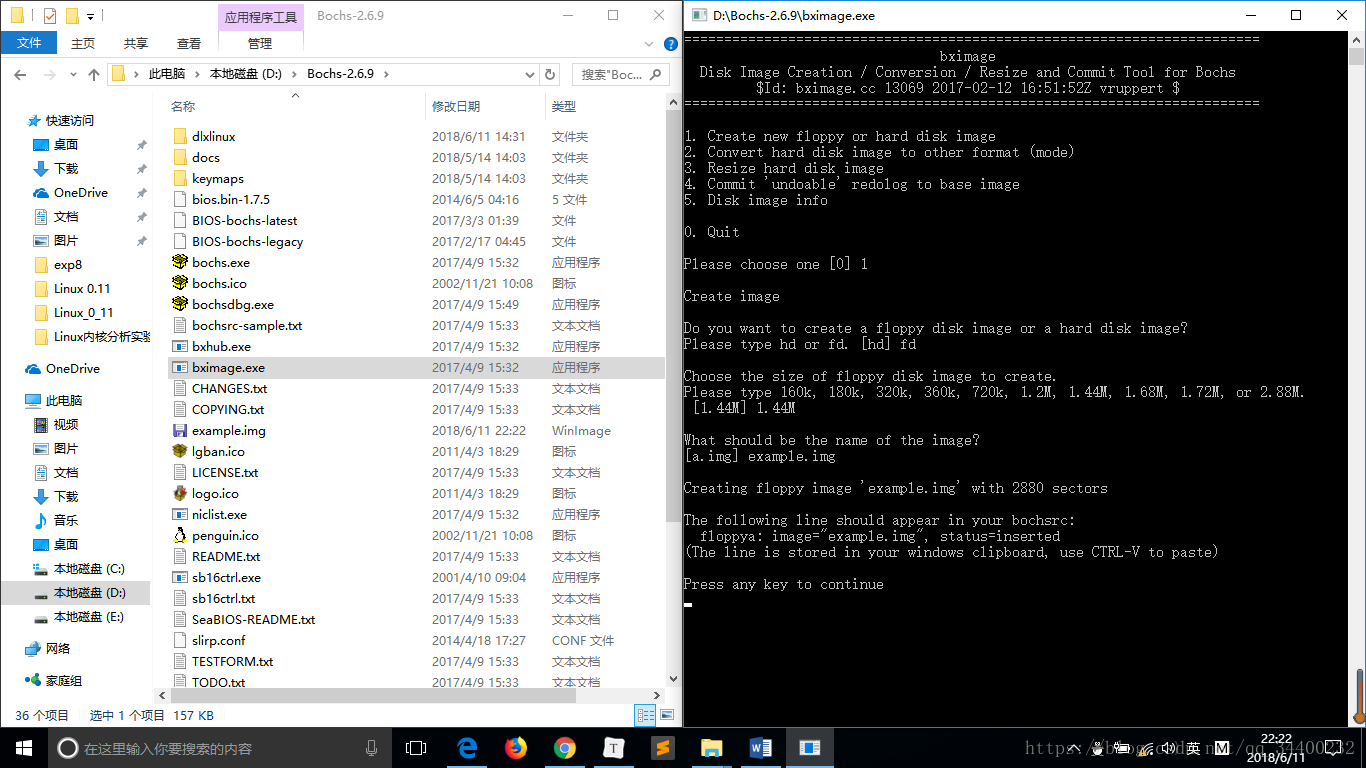Open bochs.exe application file icon
Screen dimensions: 1366x768
point(180,262)
